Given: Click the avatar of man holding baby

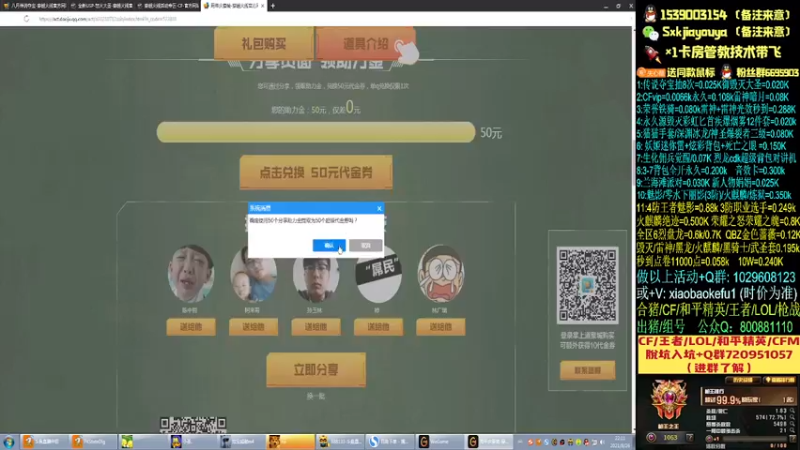Looking at the screenshot, I should 253,274.
